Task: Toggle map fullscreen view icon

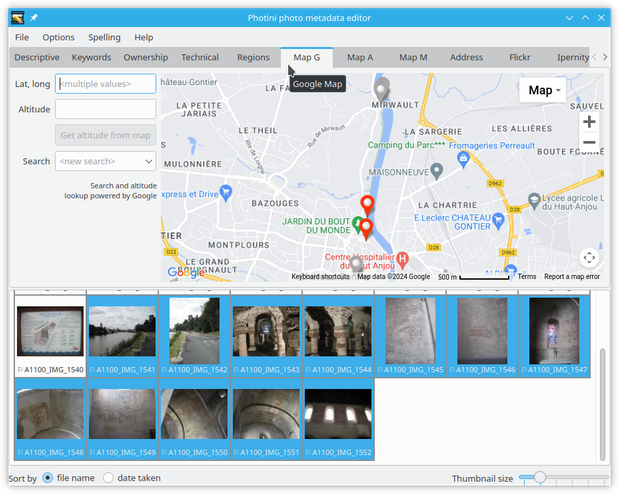Action: (589, 257)
